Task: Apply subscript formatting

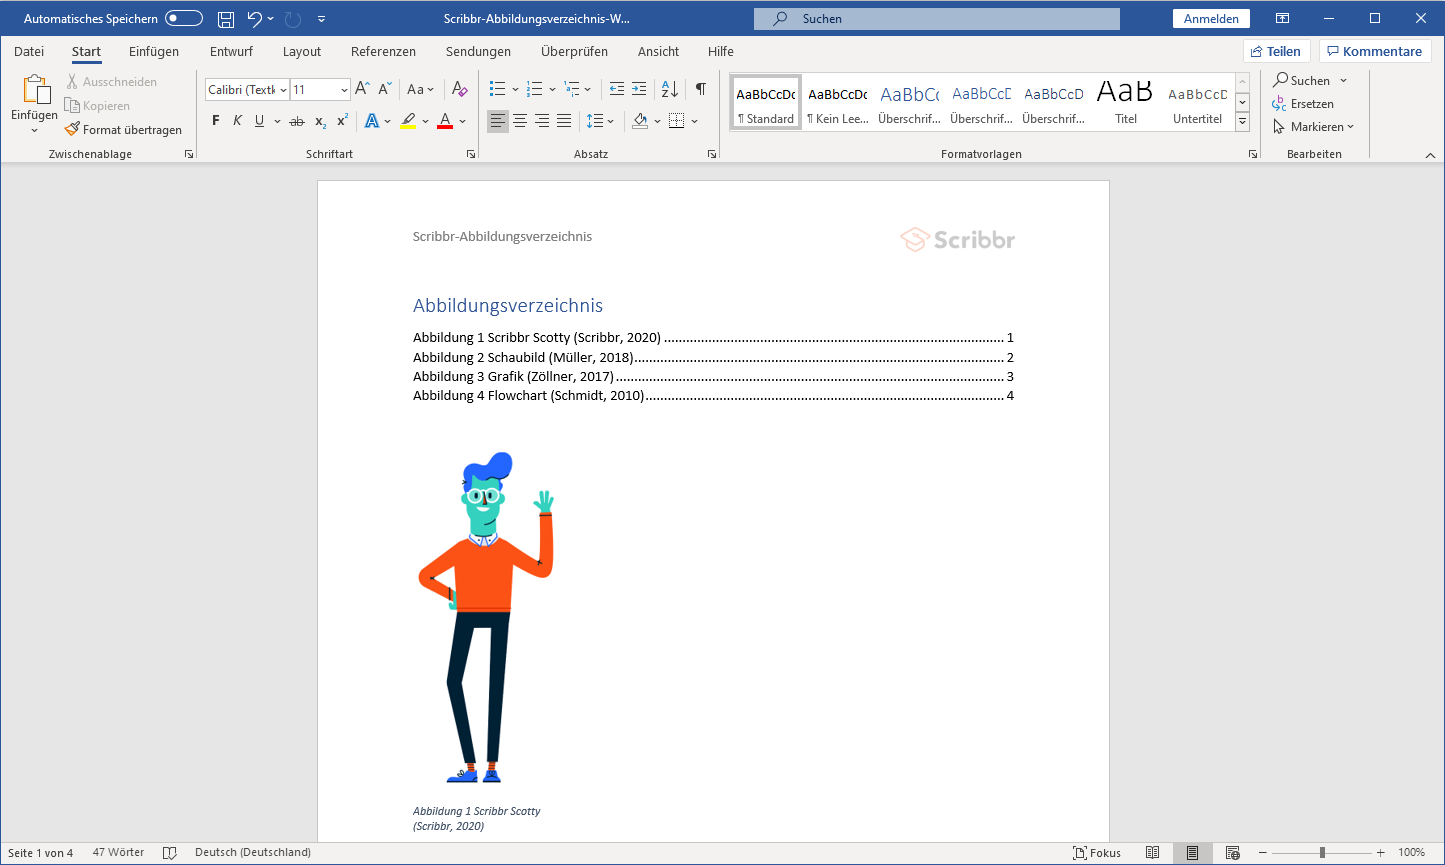Action: (320, 121)
